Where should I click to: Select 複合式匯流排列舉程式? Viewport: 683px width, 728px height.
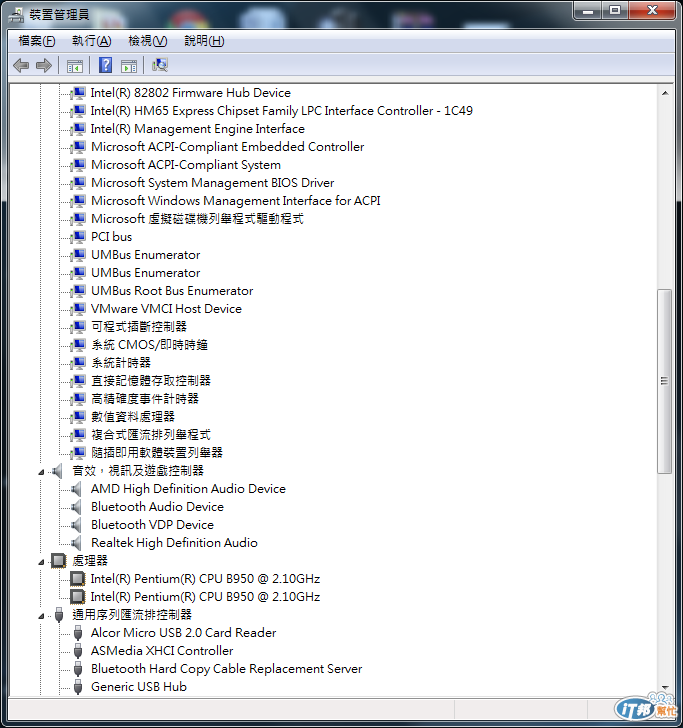(x=151, y=435)
